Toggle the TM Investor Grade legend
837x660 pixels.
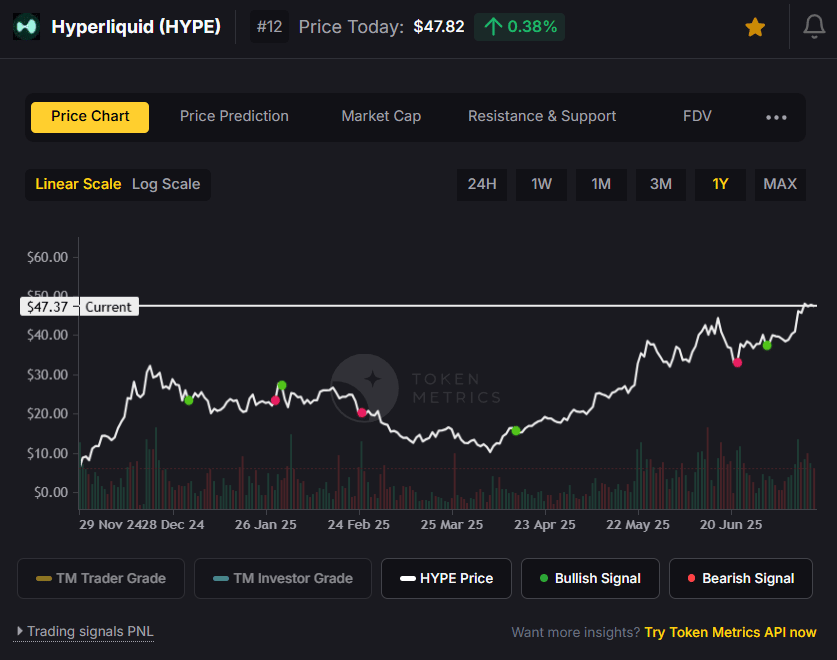click(x=283, y=578)
